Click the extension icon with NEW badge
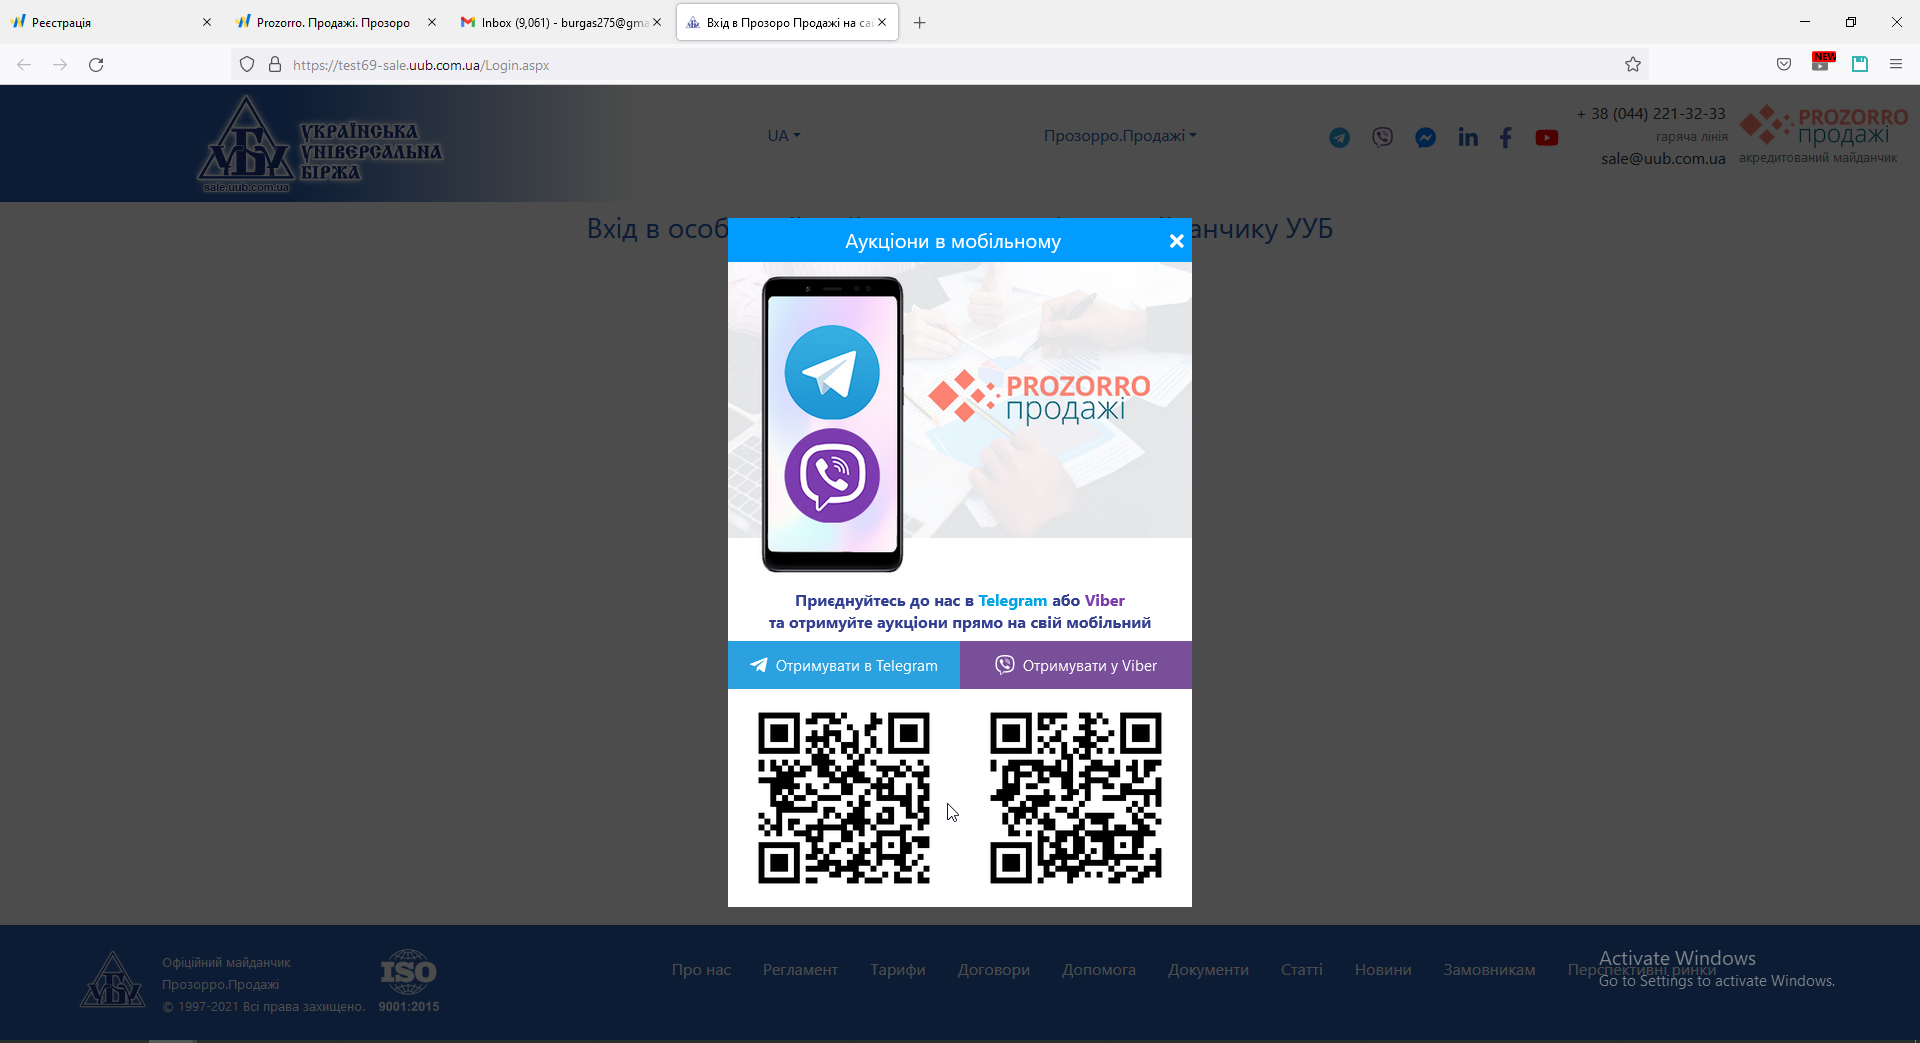This screenshot has height=1043, width=1920. point(1822,63)
